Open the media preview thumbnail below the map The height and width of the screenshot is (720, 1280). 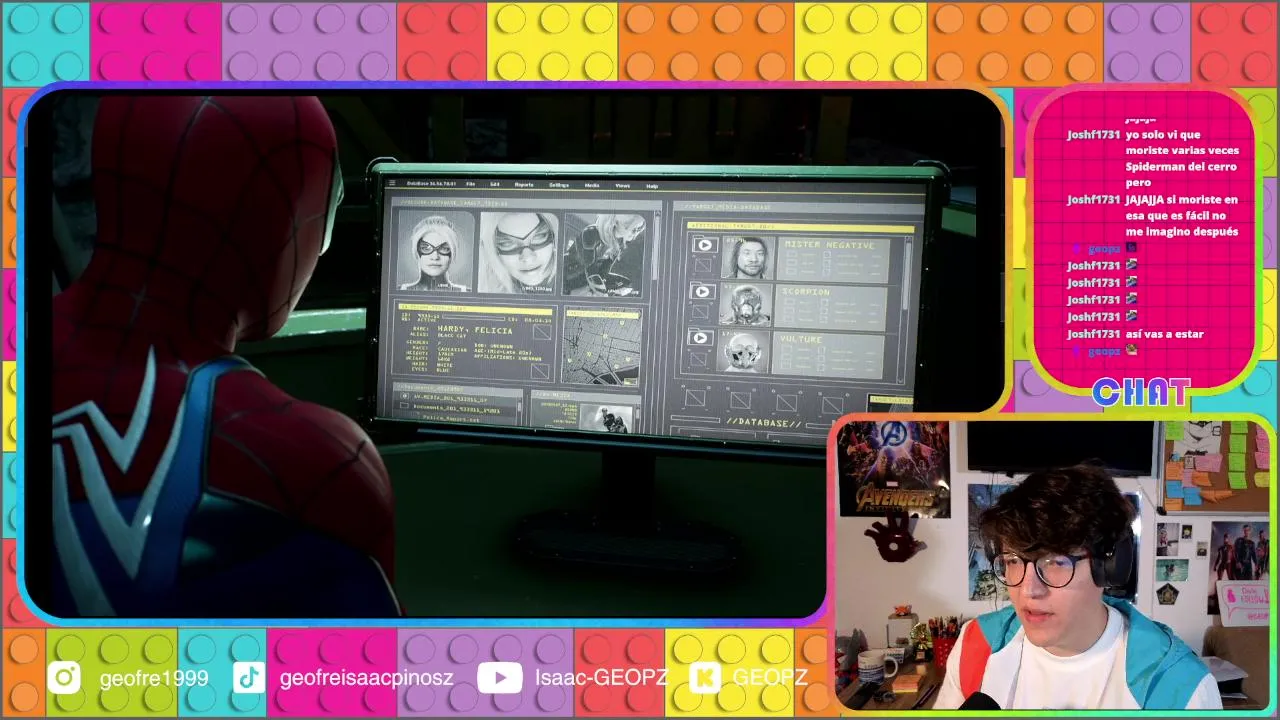tap(606, 417)
